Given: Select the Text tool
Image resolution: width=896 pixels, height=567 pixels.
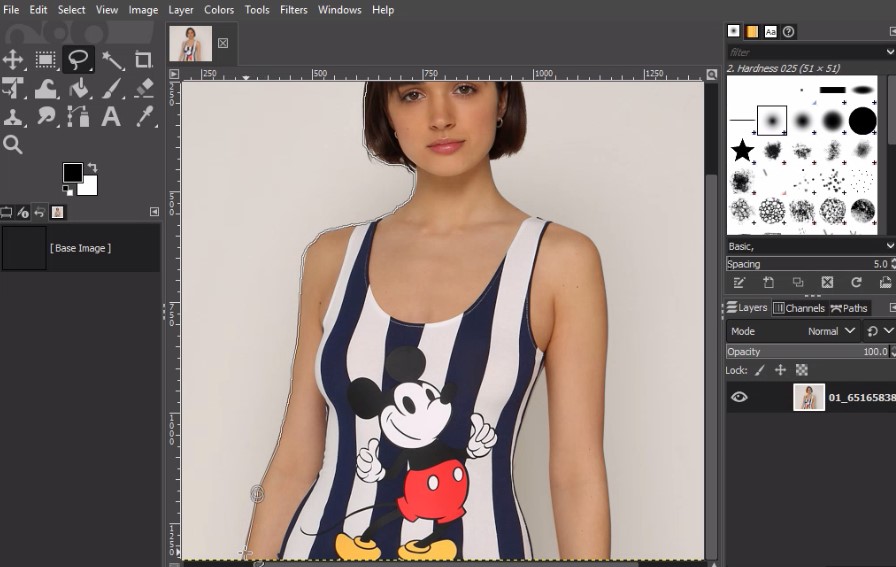Looking at the screenshot, I should click(x=111, y=117).
